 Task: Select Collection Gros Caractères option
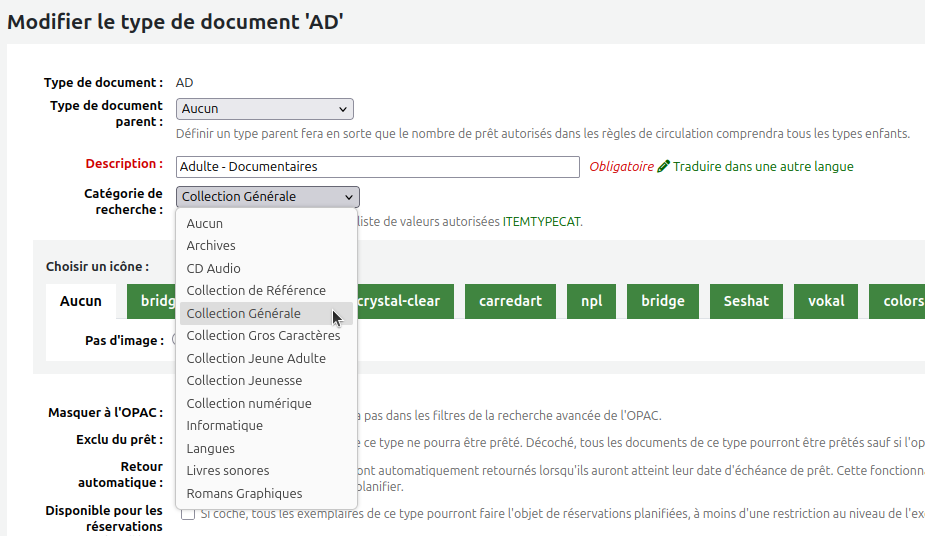[x=267, y=336]
